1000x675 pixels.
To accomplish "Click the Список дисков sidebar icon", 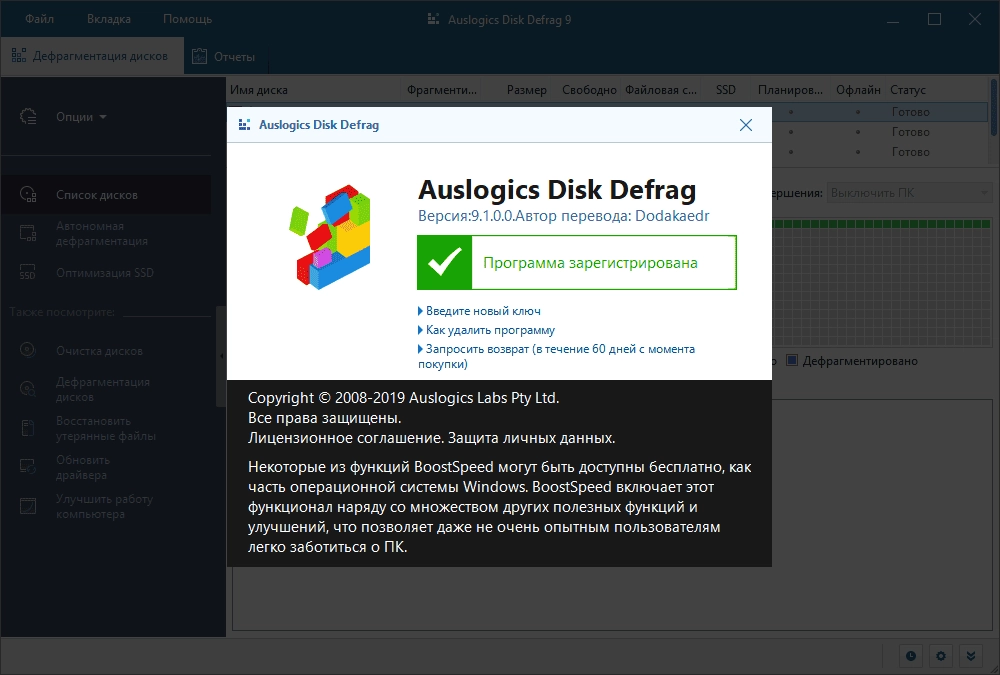I will [x=28, y=195].
